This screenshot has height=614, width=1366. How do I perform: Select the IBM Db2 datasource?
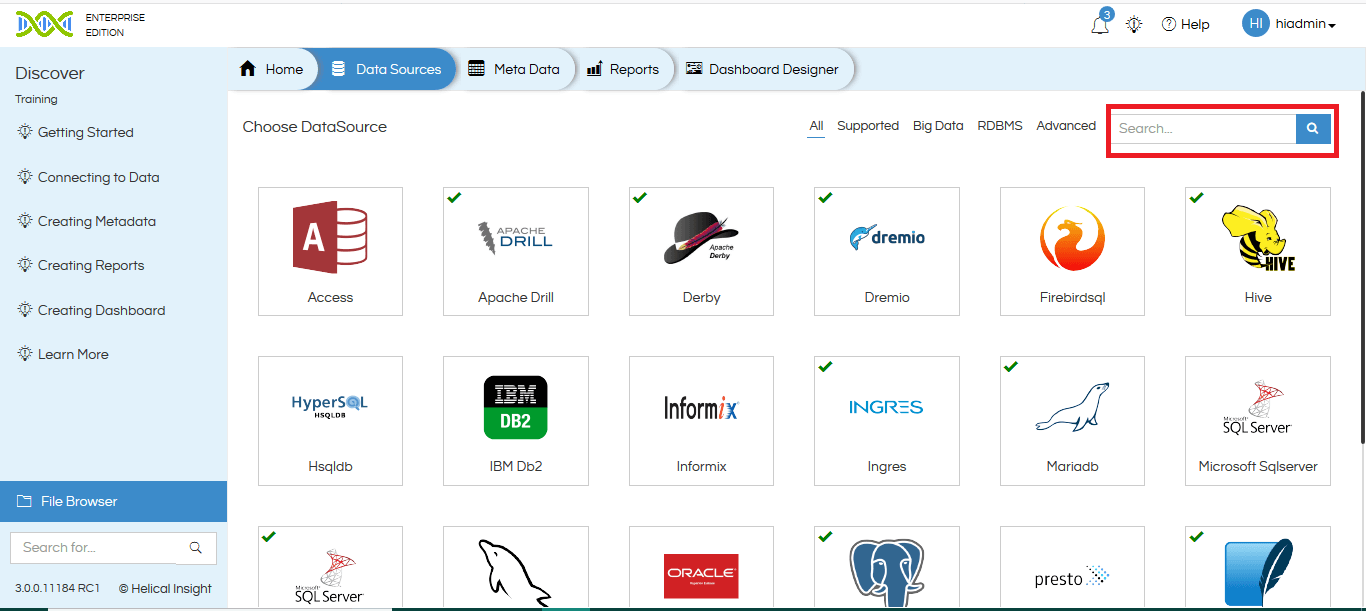pos(516,421)
